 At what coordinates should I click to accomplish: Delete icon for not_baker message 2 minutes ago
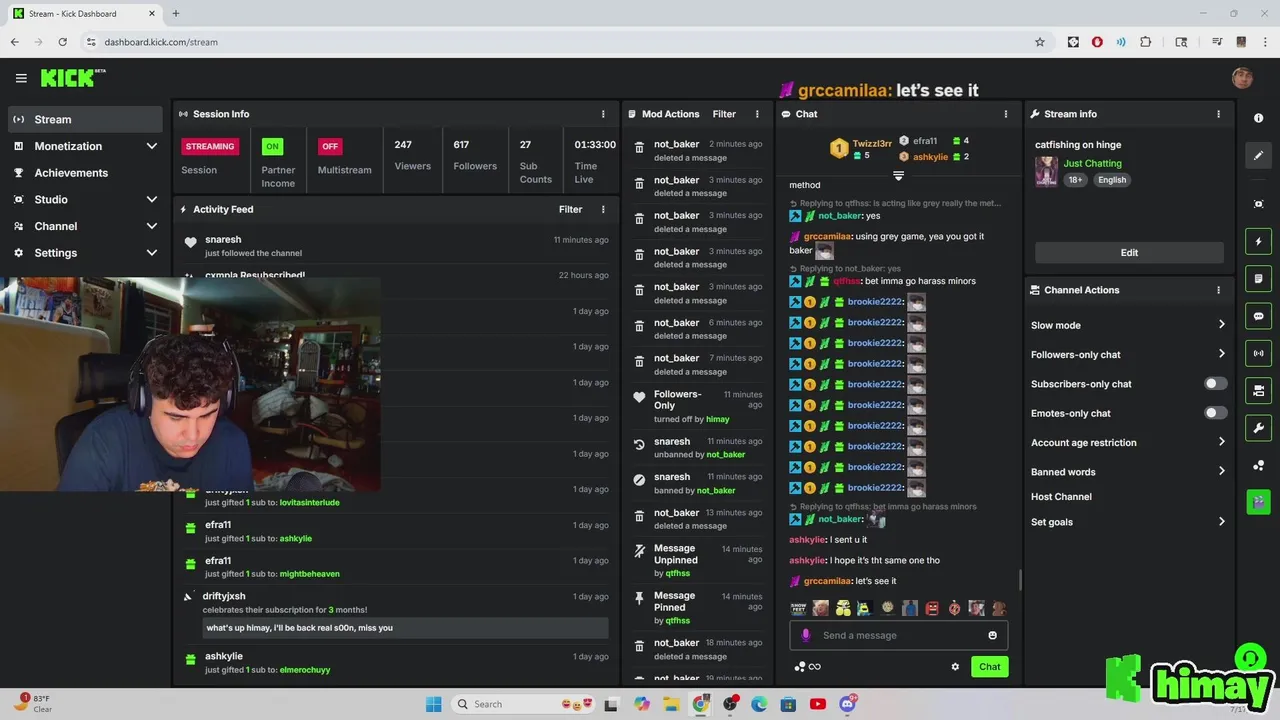639,148
